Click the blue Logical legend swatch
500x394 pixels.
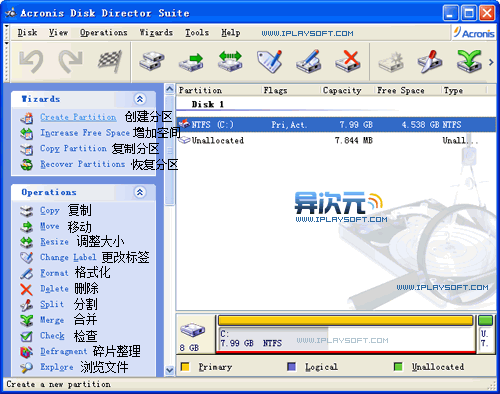(292, 367)
